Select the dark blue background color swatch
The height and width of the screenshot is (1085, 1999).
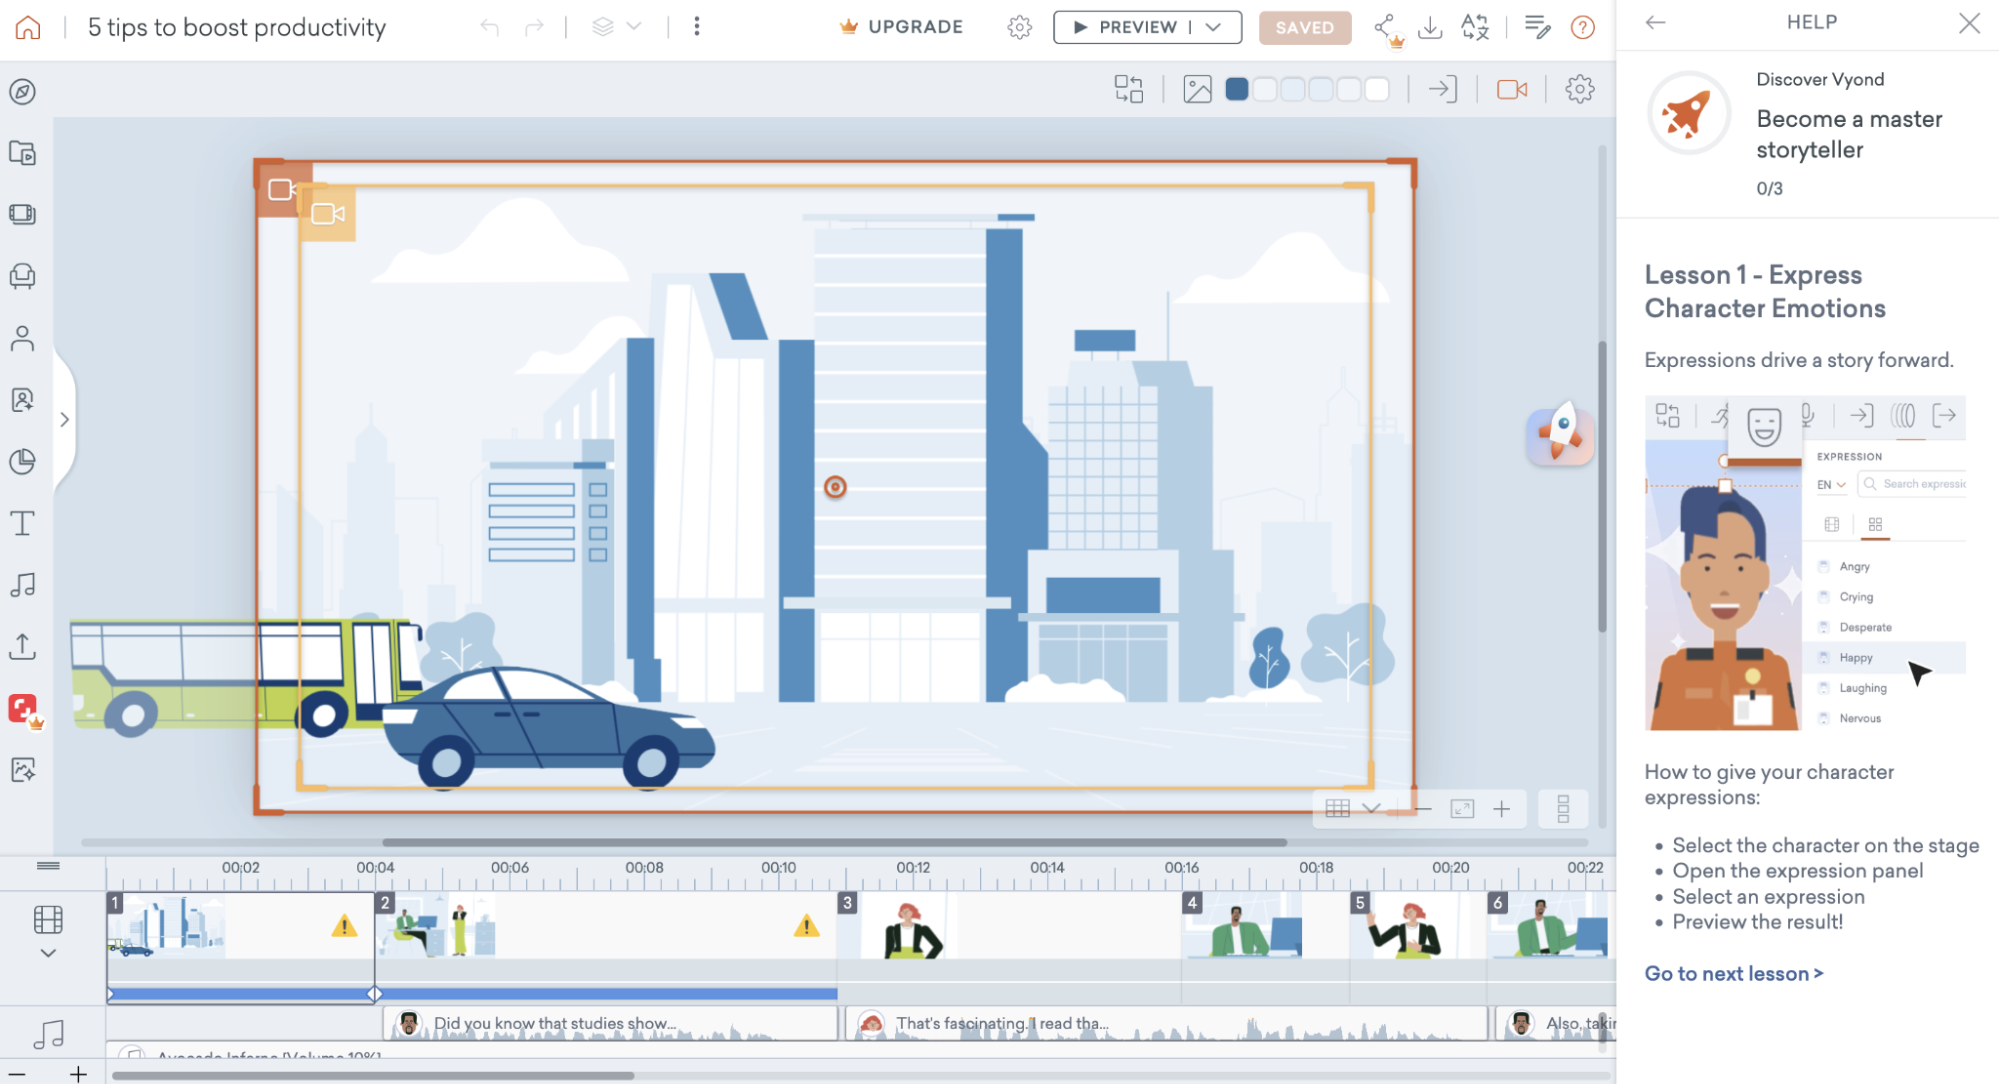point(1236,88)
